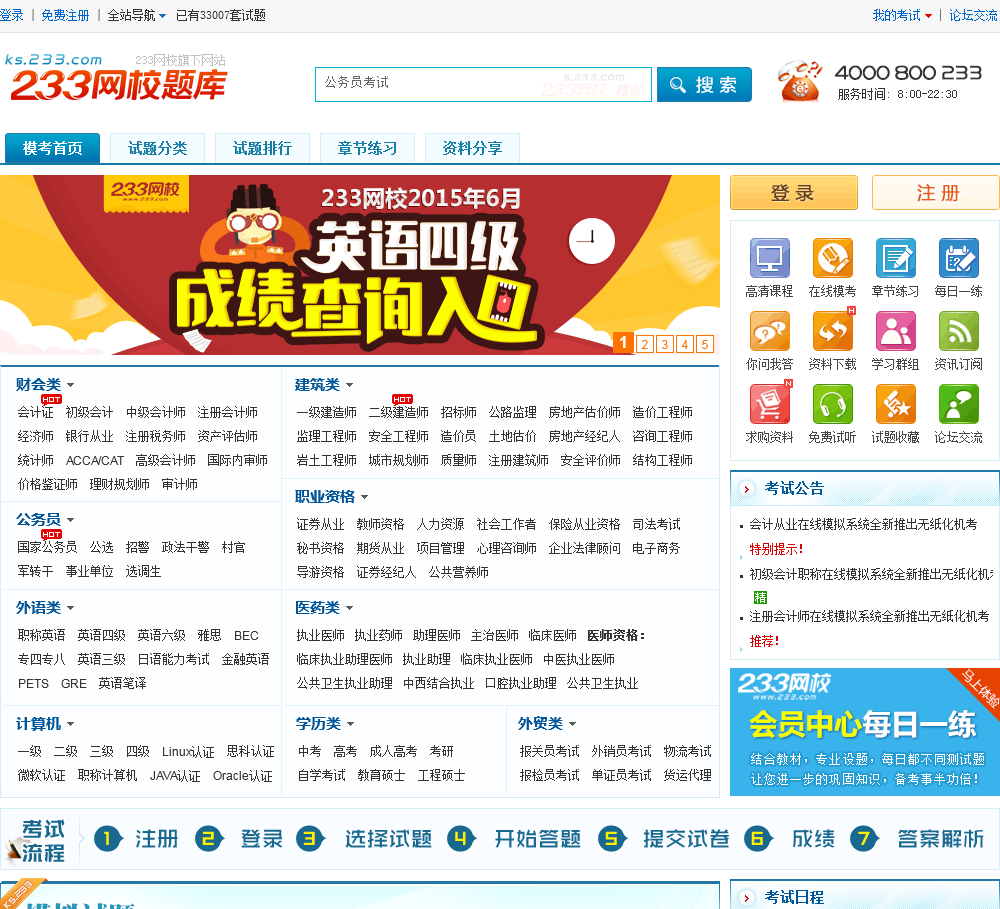Image resolution: width=1000 pixels, height=909 pixels.
Task: Open the 每日一练 calendar icon
Action: click(959, 258)
